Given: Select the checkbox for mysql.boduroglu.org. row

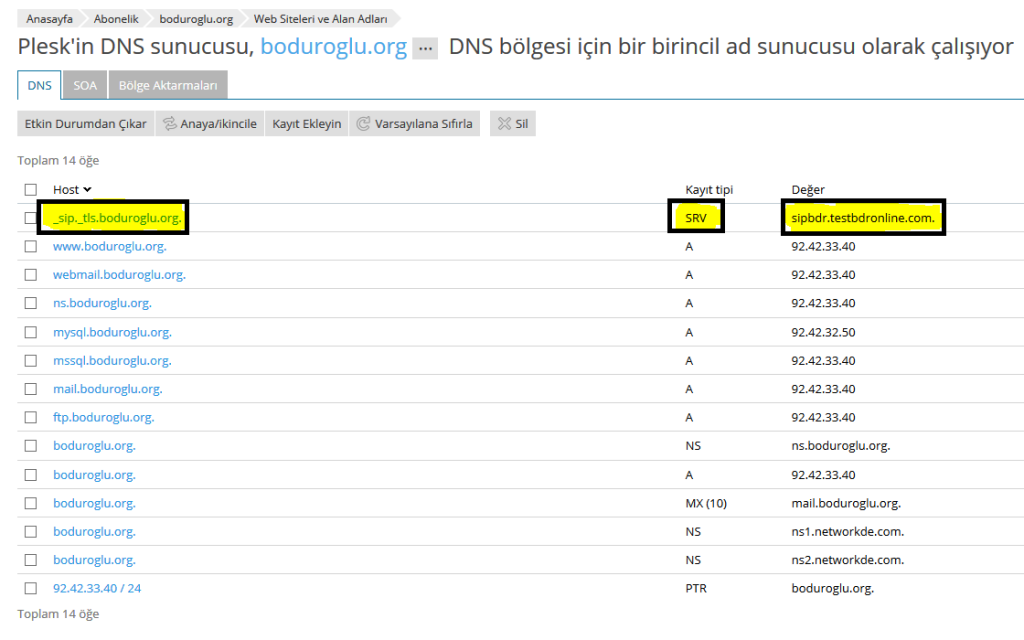Looking at the screenshot, I should (x=31, y=332).
